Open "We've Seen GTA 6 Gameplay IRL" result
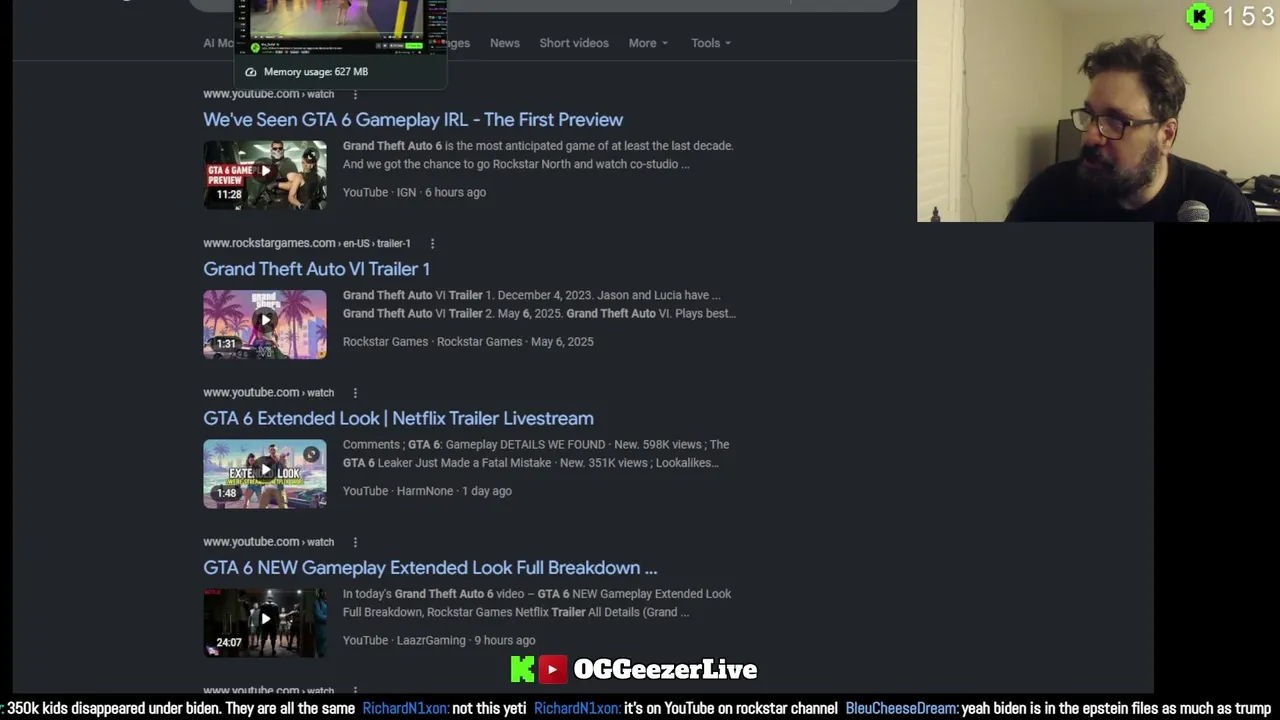The height and width of the screenshot is (720, 1280). coord(413,119)
